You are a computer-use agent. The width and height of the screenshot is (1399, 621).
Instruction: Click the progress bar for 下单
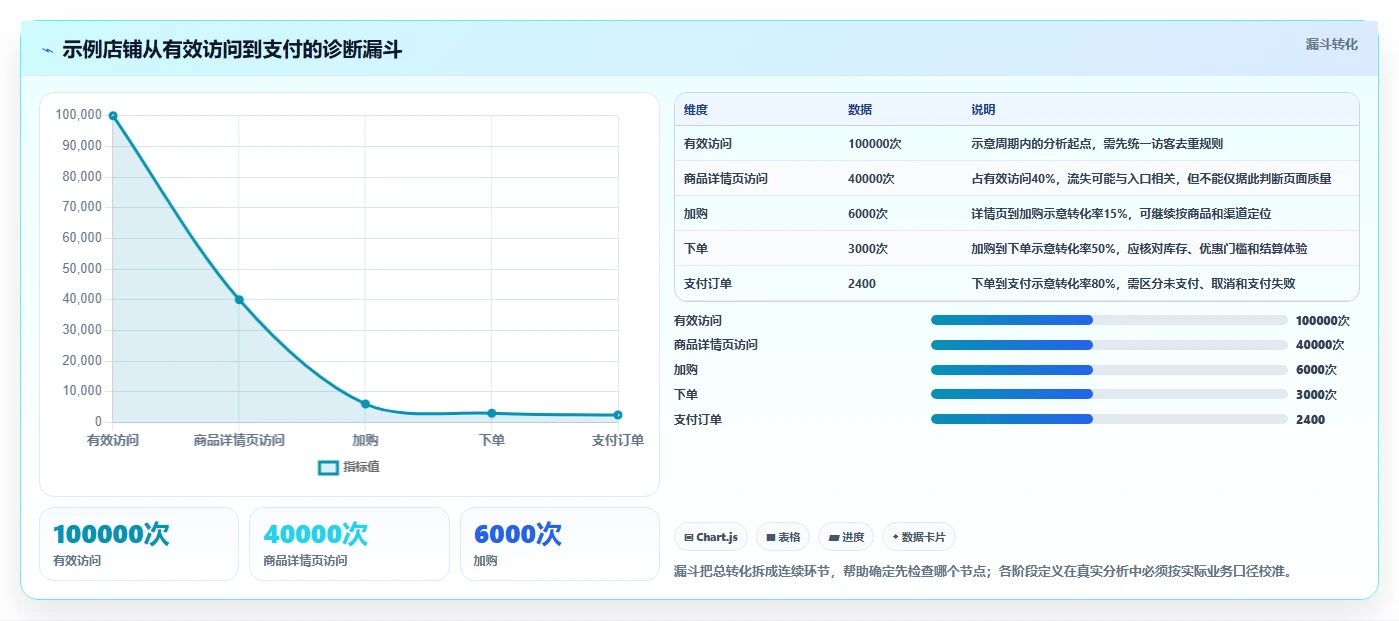(1109, 394)
